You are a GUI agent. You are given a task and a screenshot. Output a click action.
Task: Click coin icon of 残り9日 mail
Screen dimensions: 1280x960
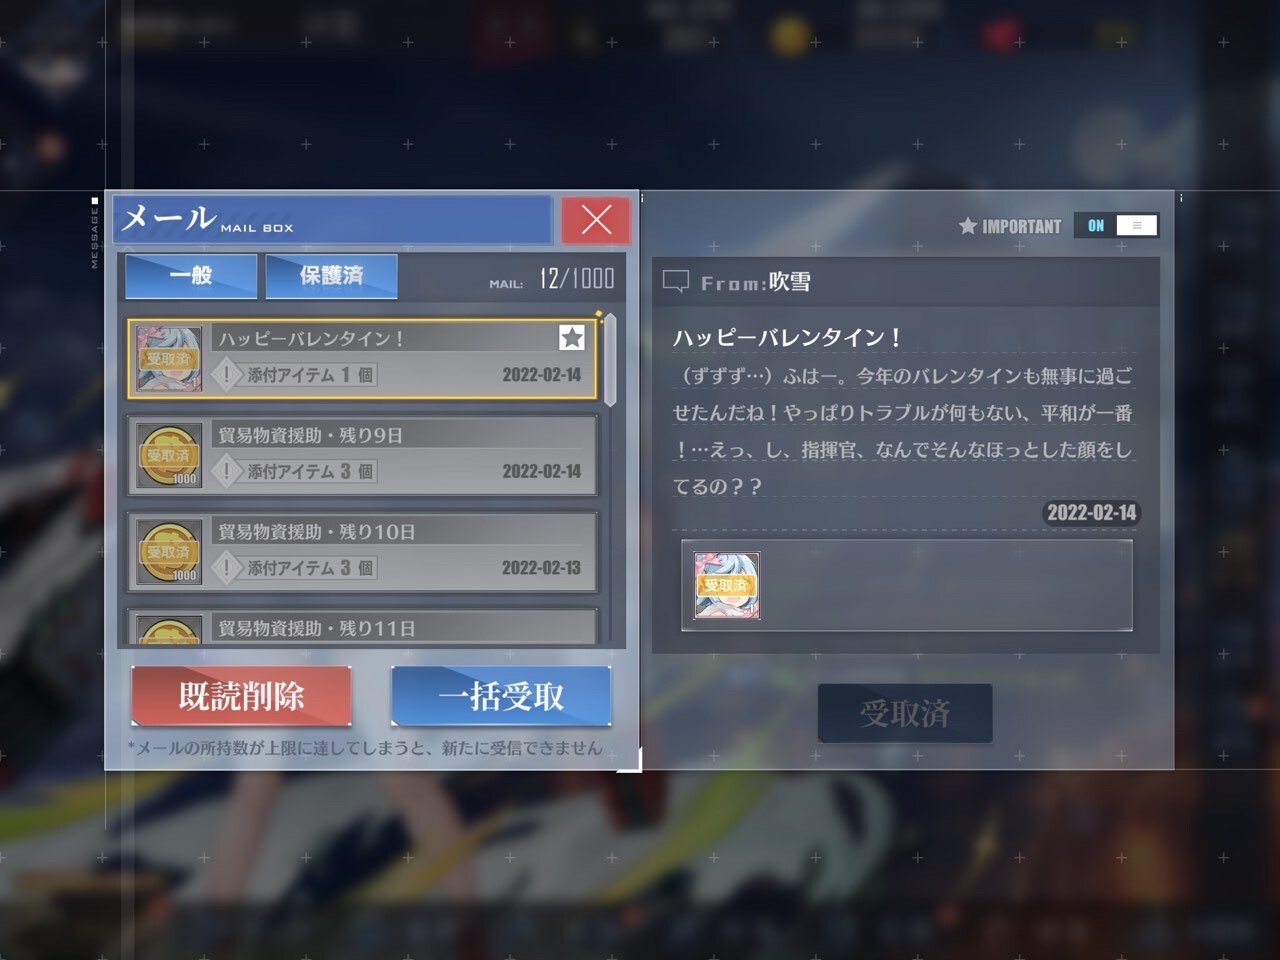click(168, 456)
